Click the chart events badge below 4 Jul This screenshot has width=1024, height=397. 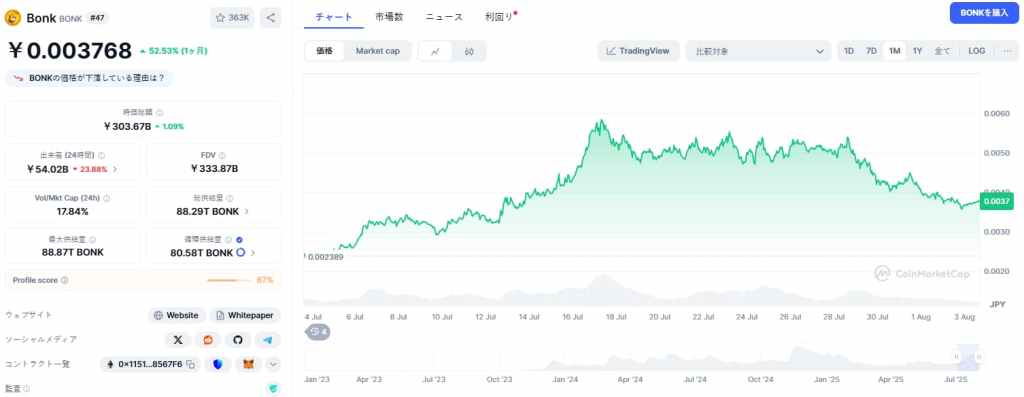click(318, 332)
